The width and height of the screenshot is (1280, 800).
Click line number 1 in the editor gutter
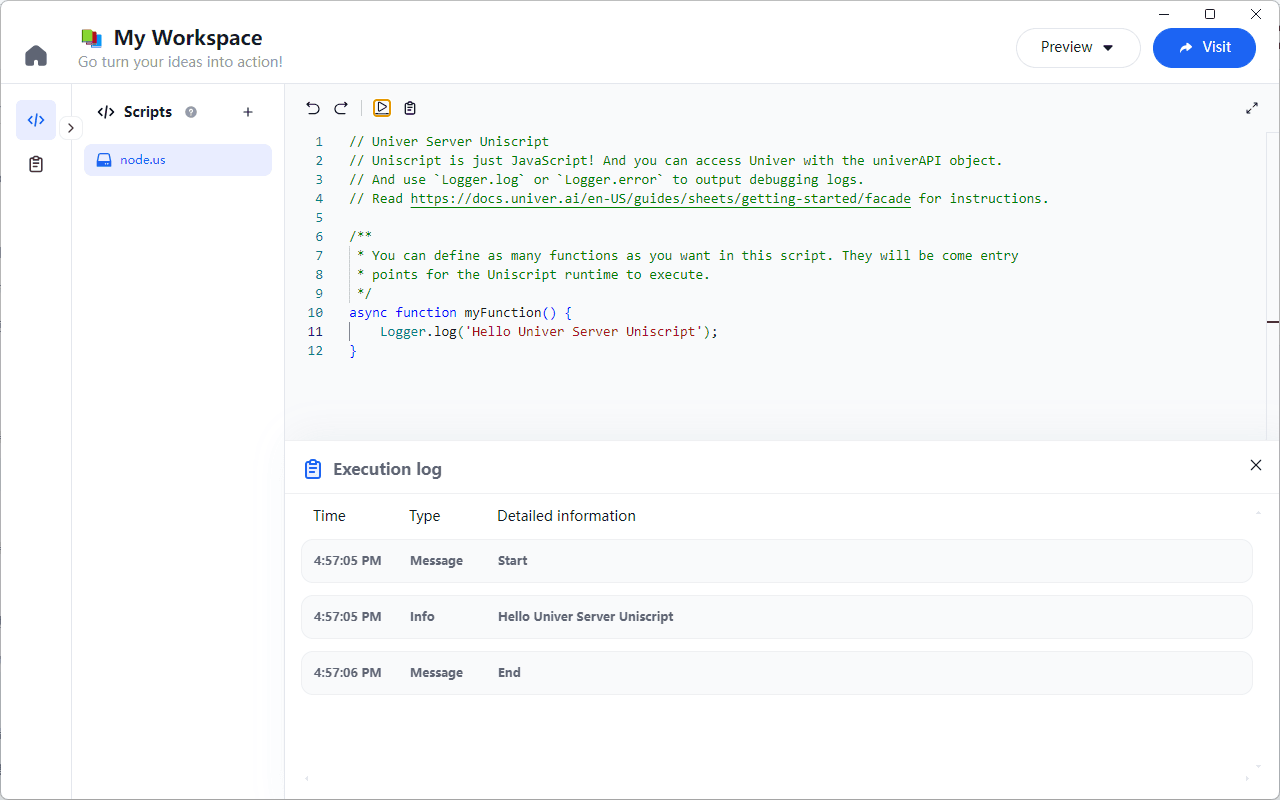point(319,142)
